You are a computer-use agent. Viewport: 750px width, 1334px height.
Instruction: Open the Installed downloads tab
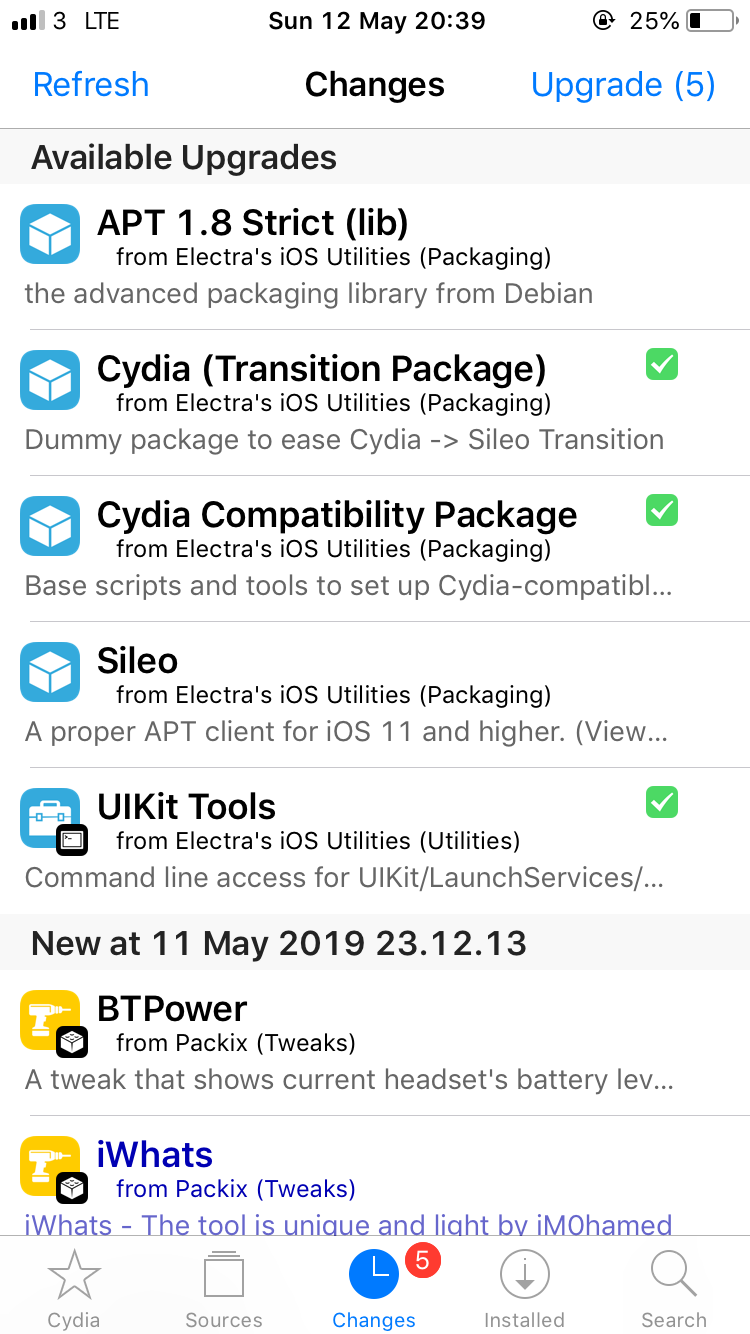tap(524, 1288)
